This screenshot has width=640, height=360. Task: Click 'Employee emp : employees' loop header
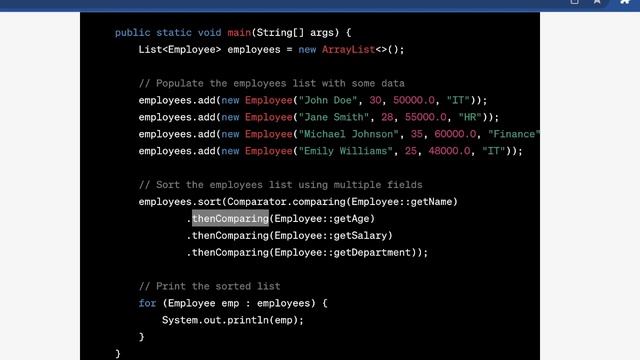pyautogui.click(x=239, y=303)
